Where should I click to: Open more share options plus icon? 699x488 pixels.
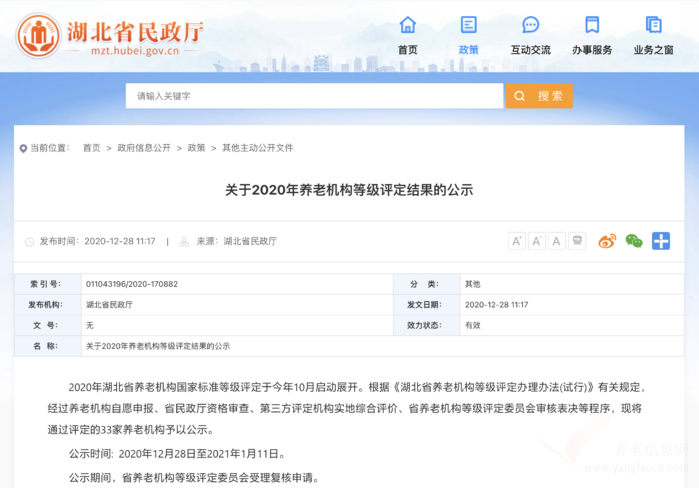point(661,241)
